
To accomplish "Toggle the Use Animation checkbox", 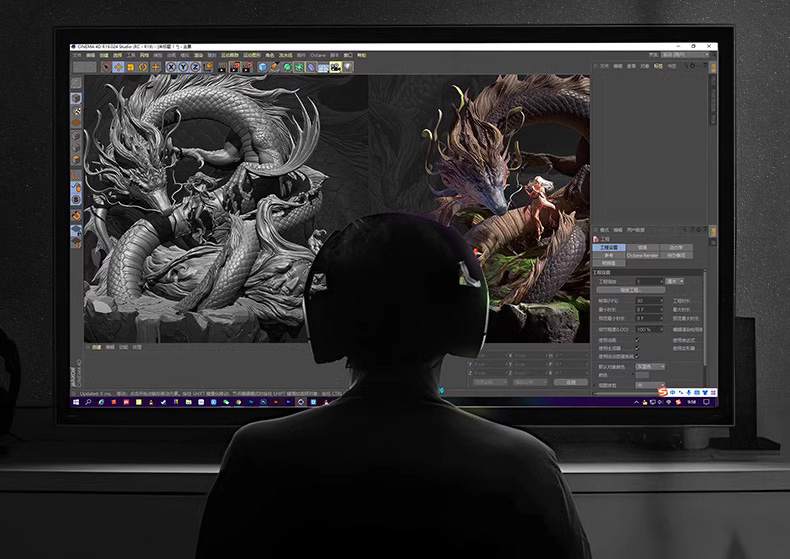I will click(x=637, y=339).
